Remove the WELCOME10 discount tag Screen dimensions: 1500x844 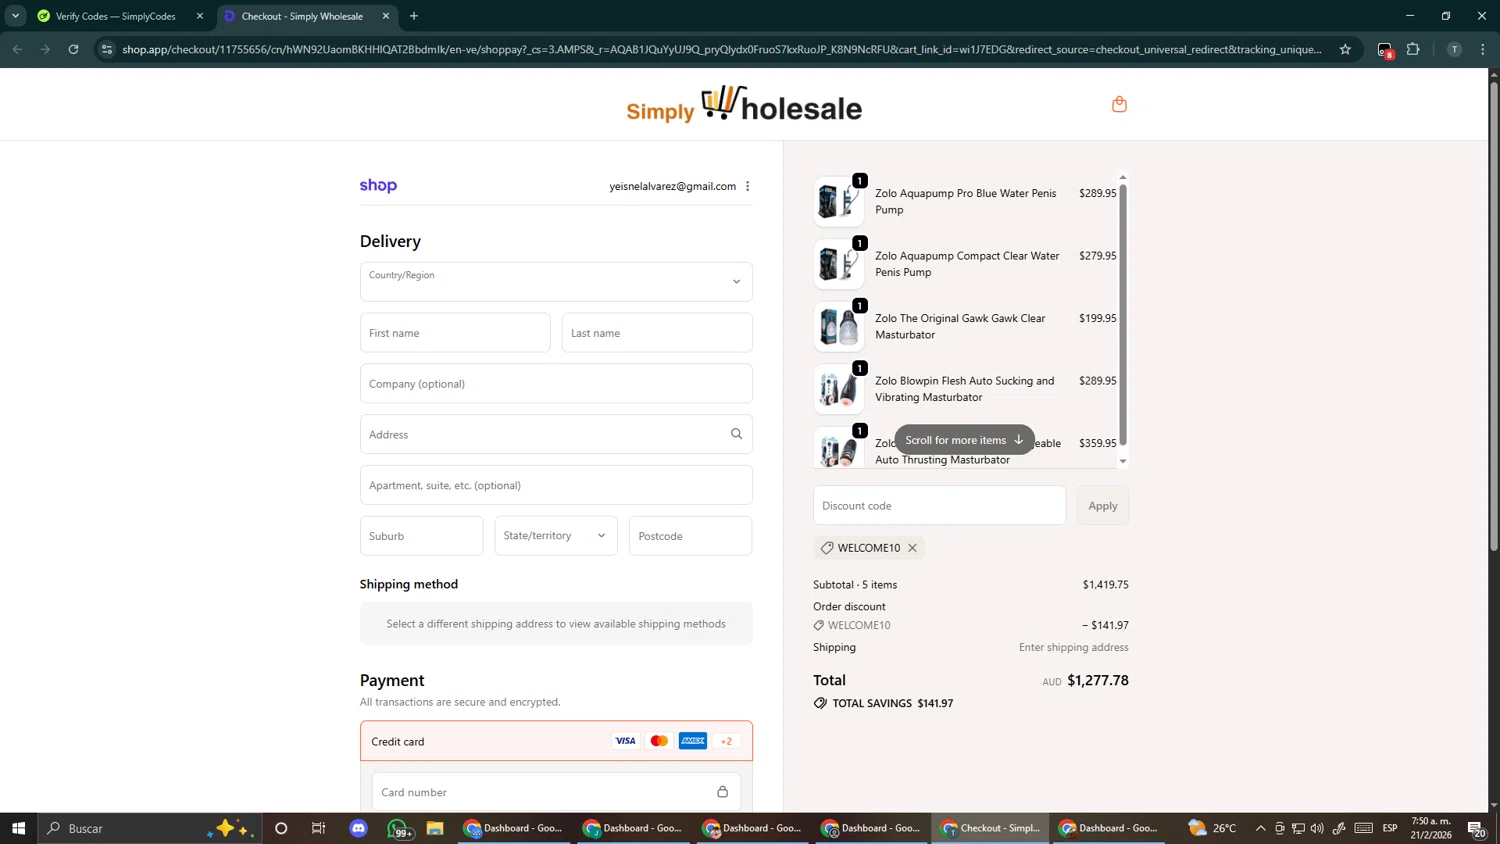(912, 548)
